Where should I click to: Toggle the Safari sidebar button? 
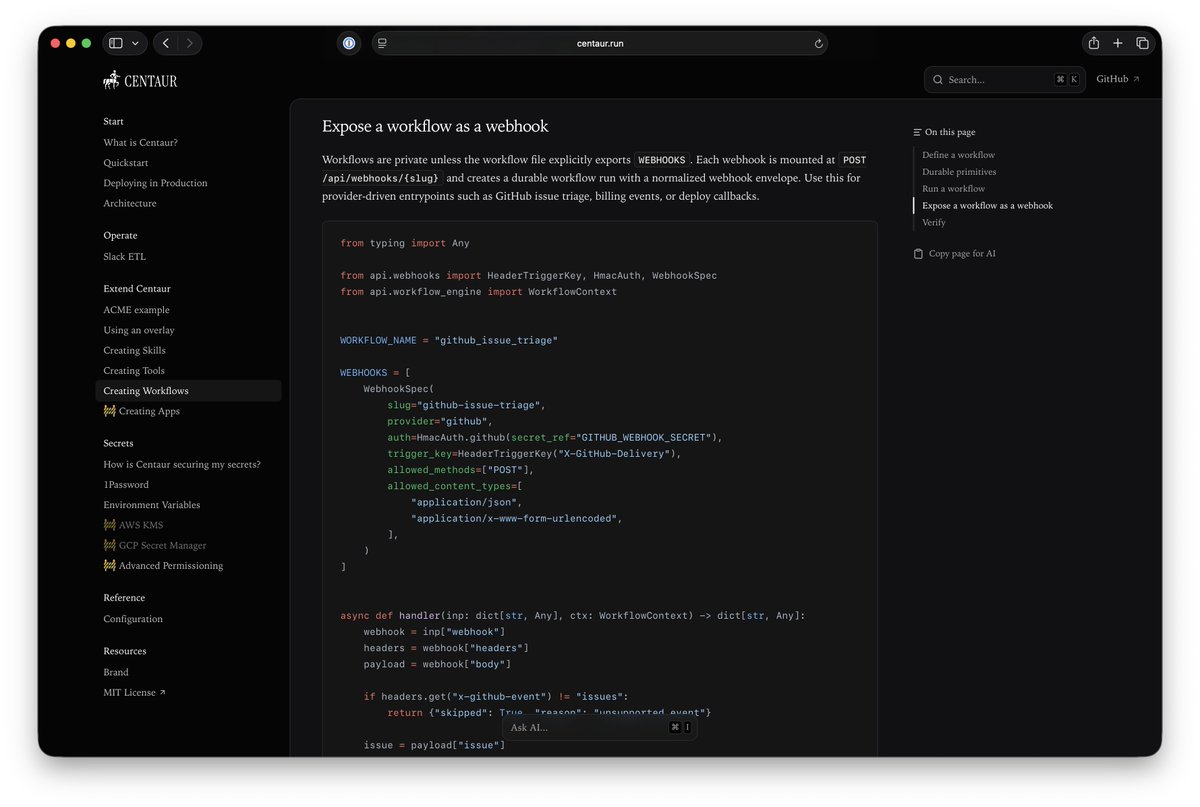point(116,43)
